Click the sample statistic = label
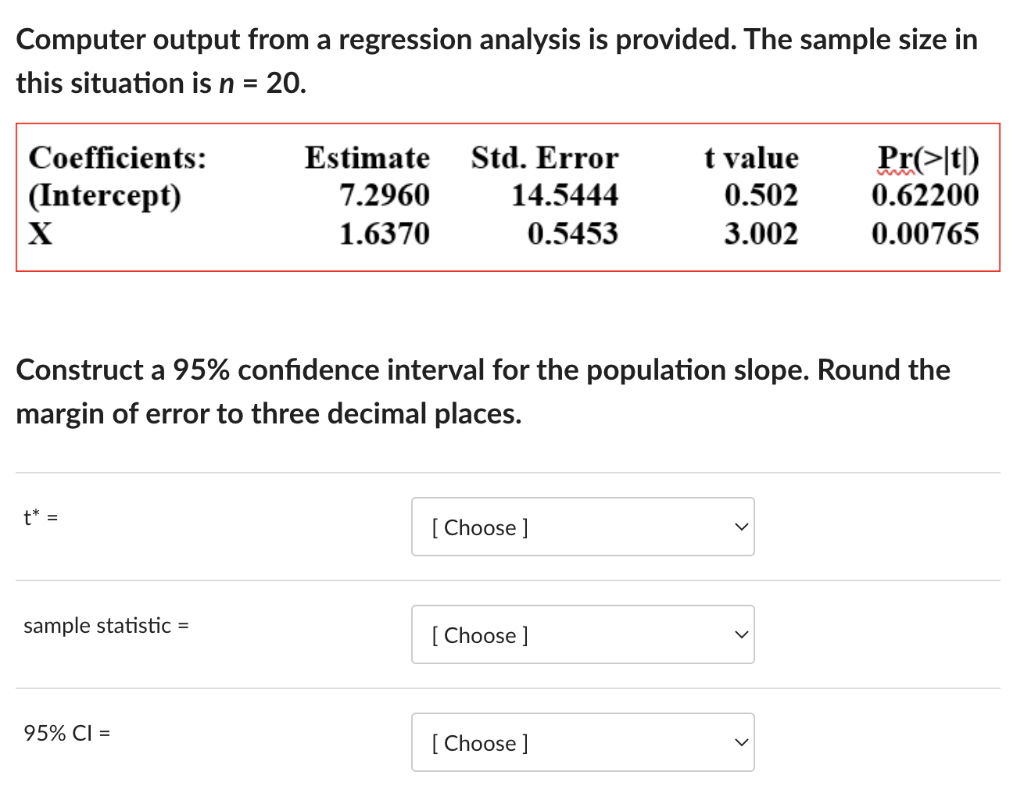 pos(106,626)
